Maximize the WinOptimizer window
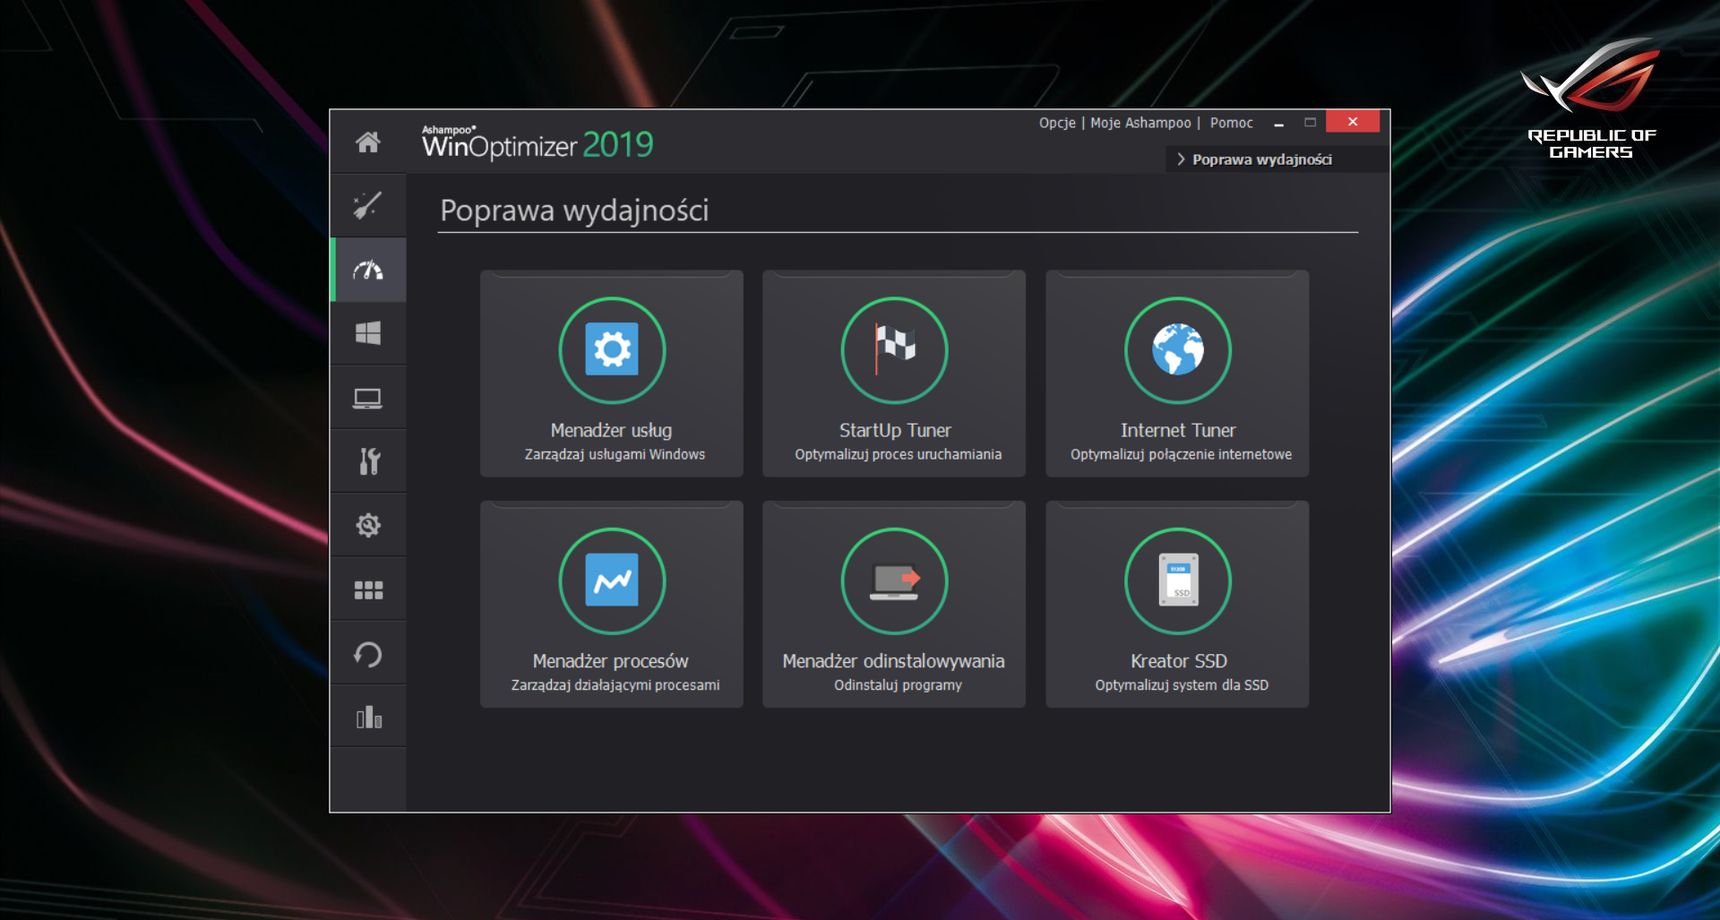 point(1310,122)
